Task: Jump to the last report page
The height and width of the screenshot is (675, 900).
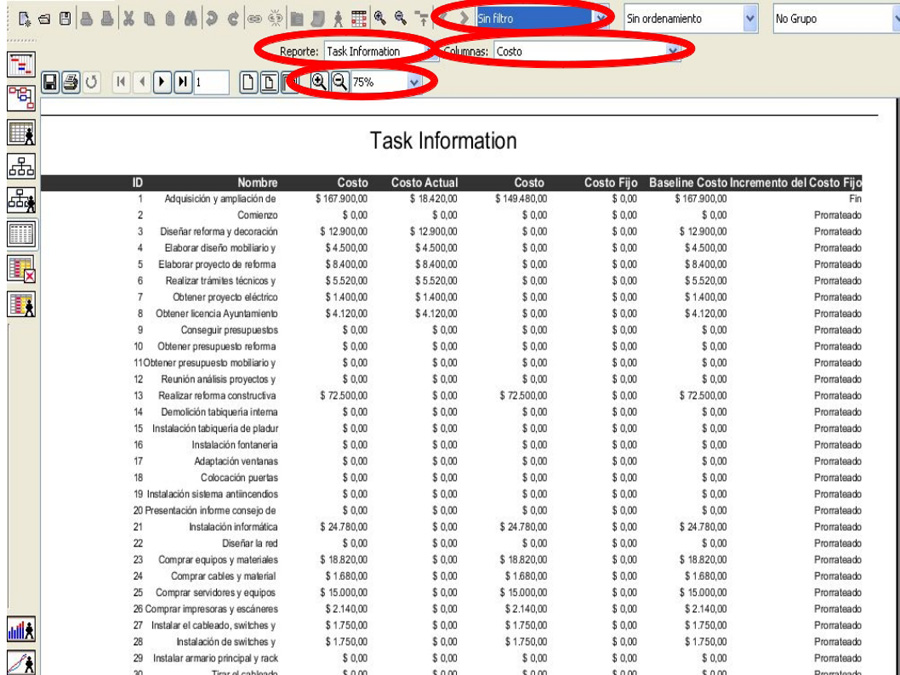Action: 182,82
